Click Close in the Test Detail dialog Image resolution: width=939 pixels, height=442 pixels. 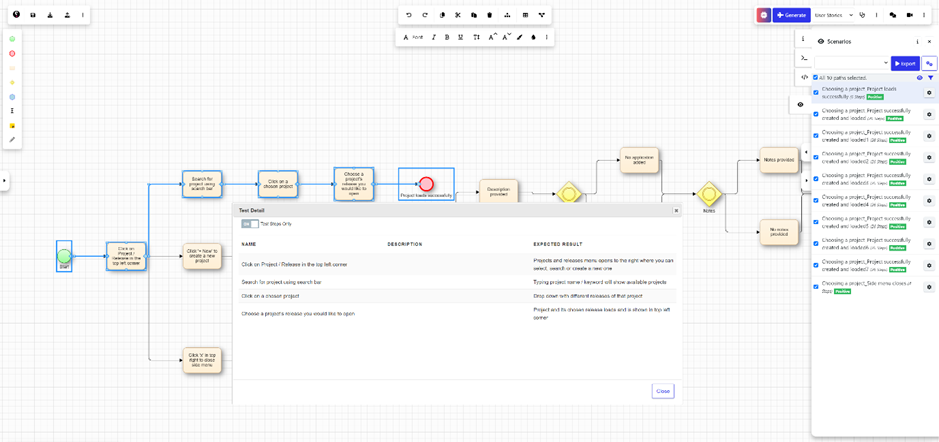663,391
